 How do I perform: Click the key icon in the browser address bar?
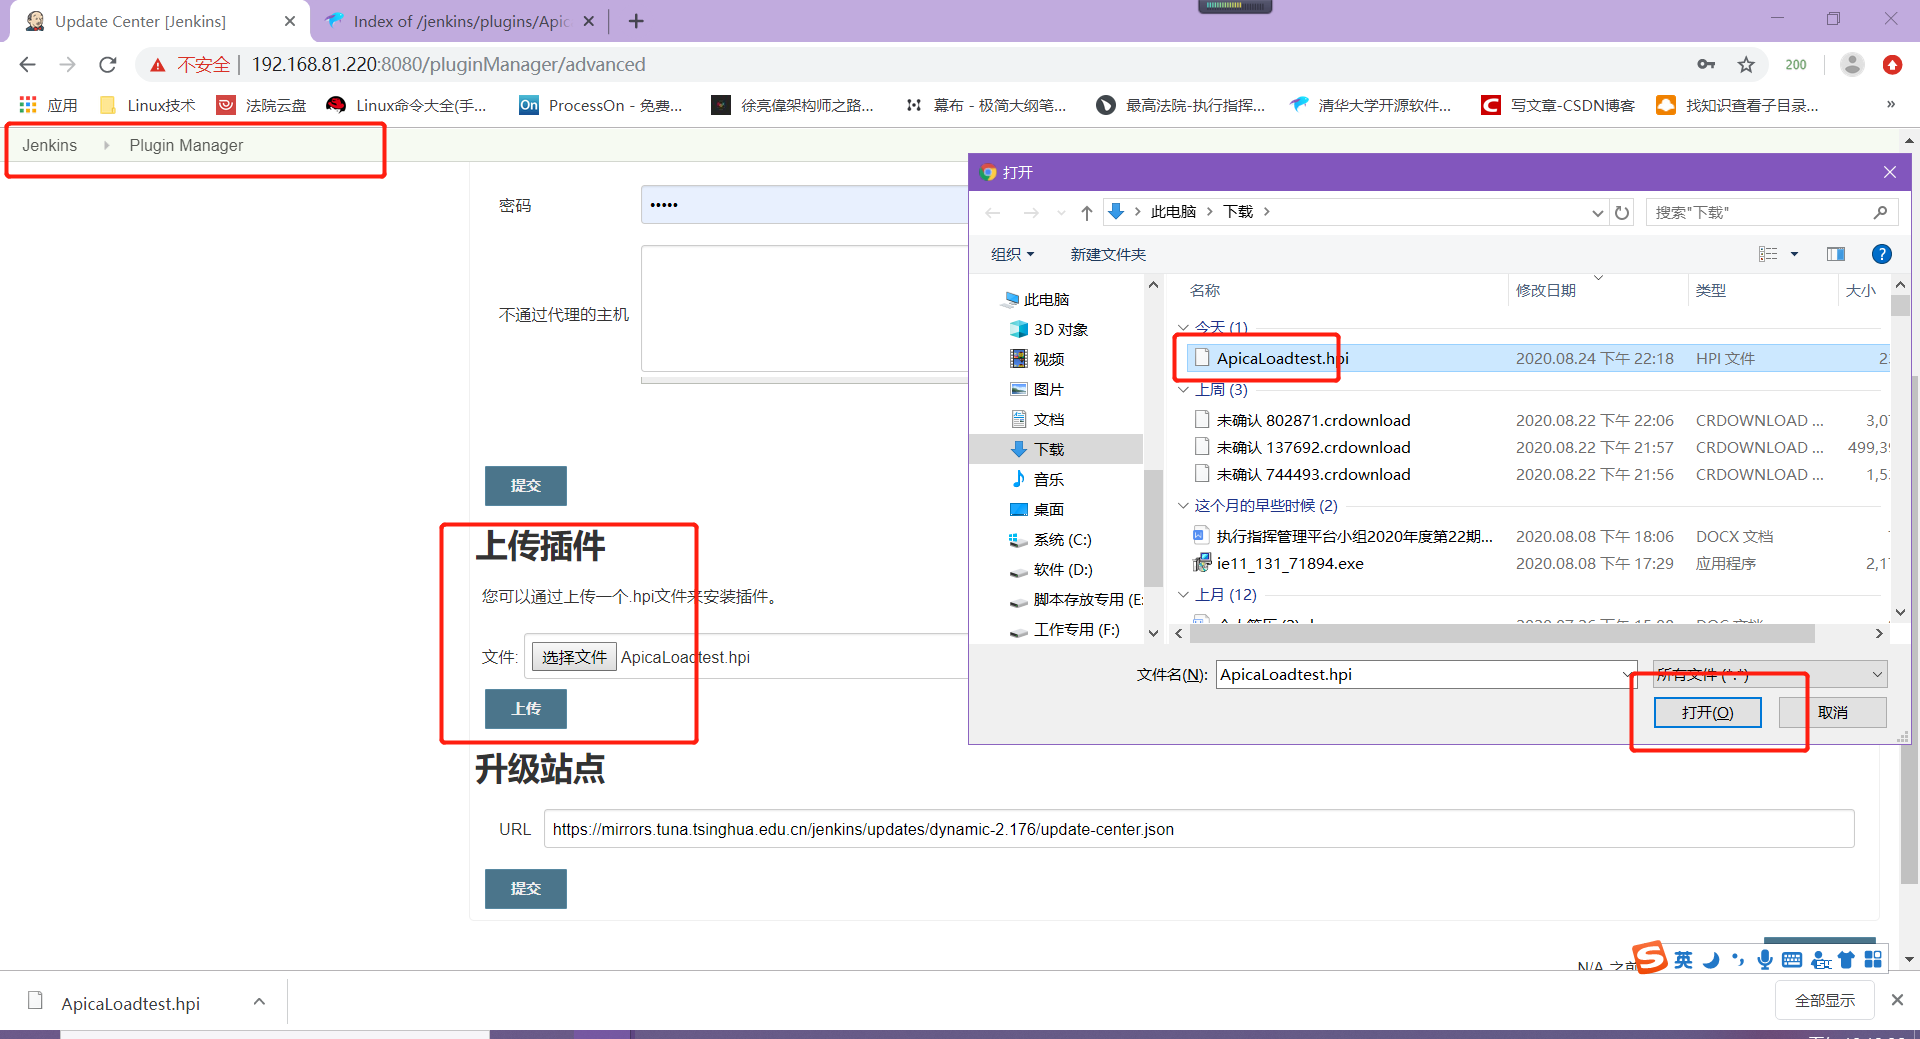pos(1707,64)
